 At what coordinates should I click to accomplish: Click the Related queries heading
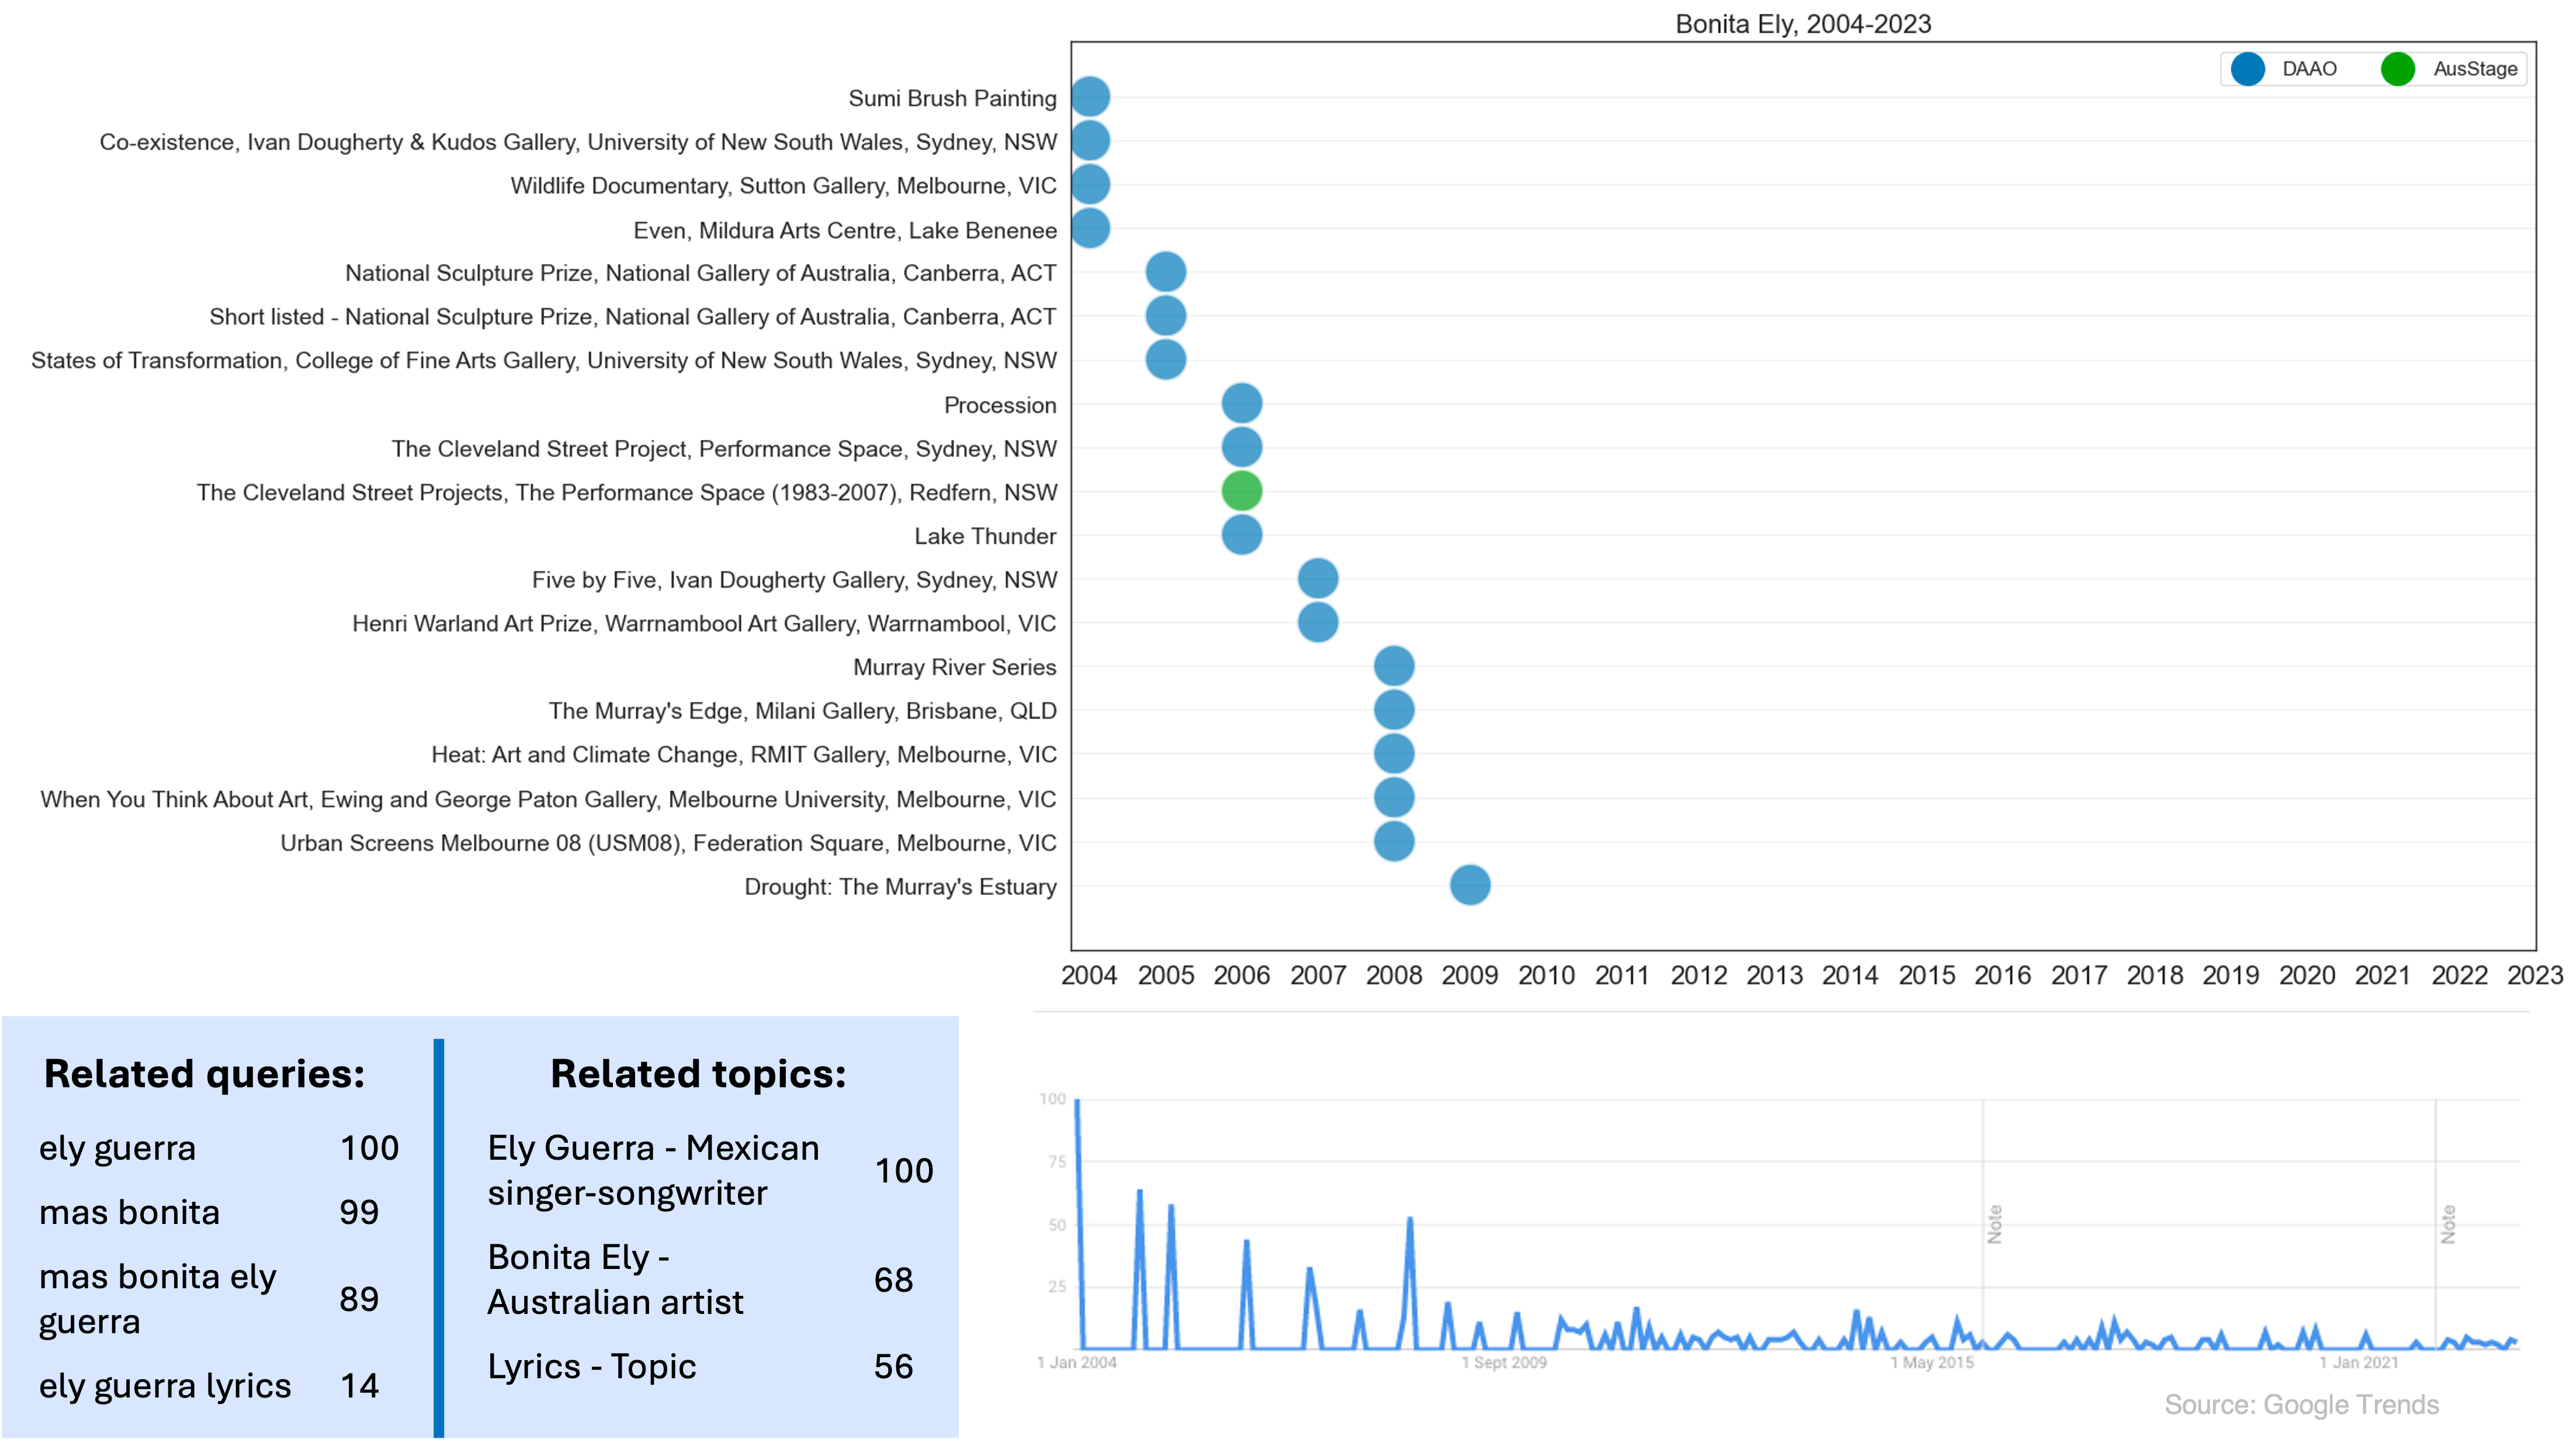[205, 1074]
